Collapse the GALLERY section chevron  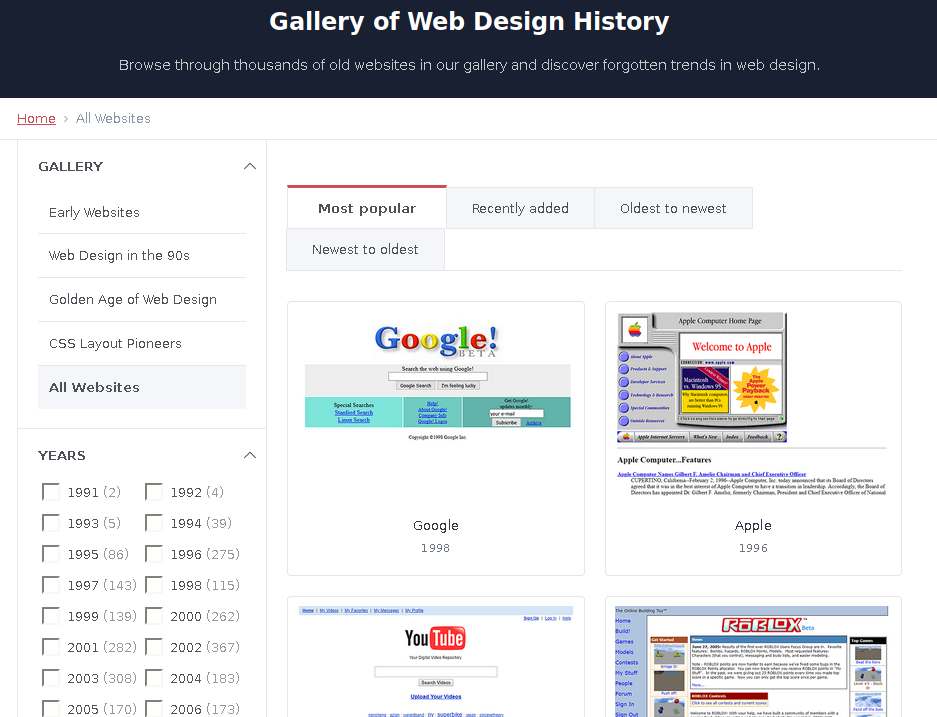coord(250,166)
